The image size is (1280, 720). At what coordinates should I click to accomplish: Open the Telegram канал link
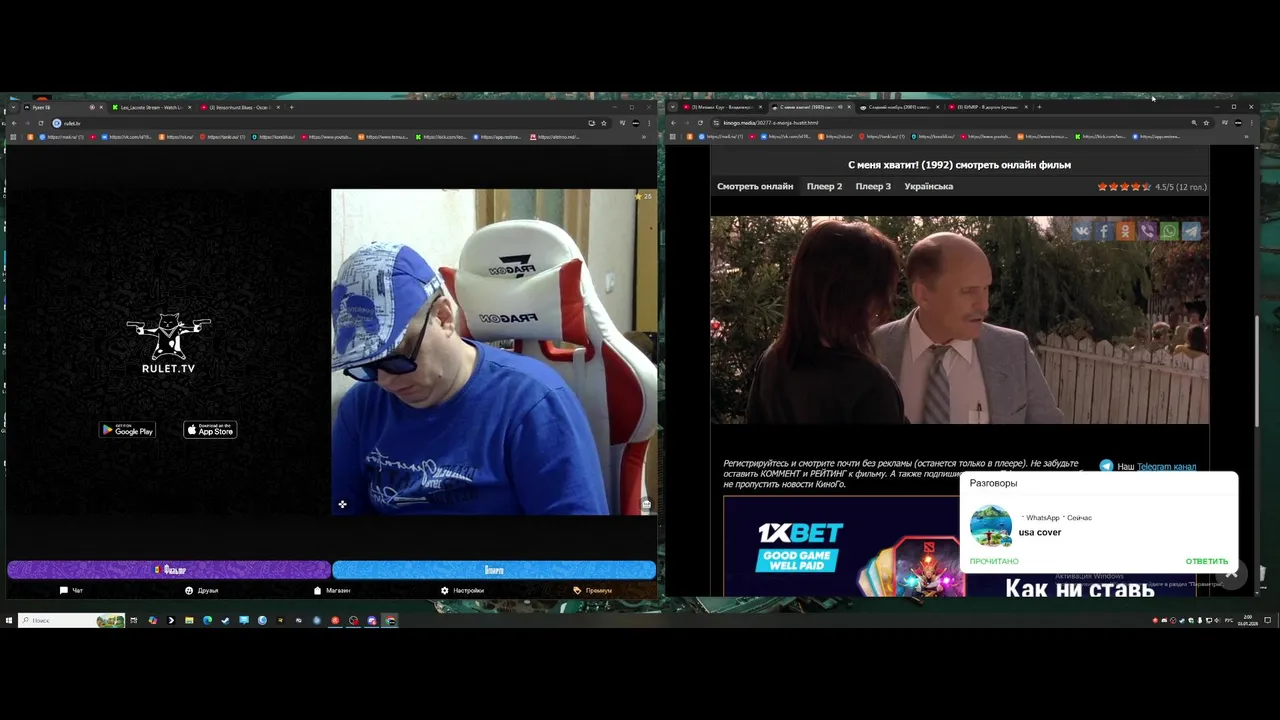coord(1166,467)
